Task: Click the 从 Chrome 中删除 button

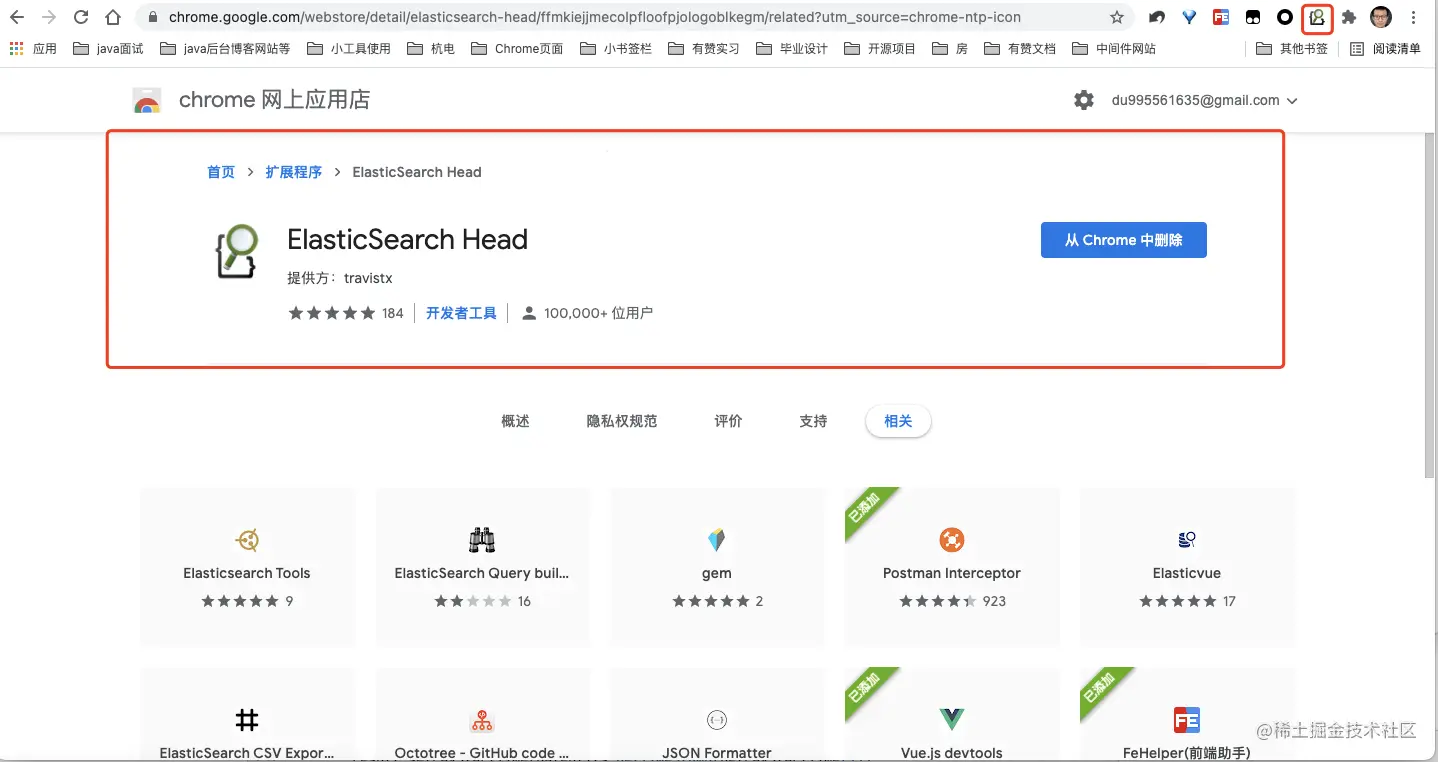Action: click(x=1124, y=240)
